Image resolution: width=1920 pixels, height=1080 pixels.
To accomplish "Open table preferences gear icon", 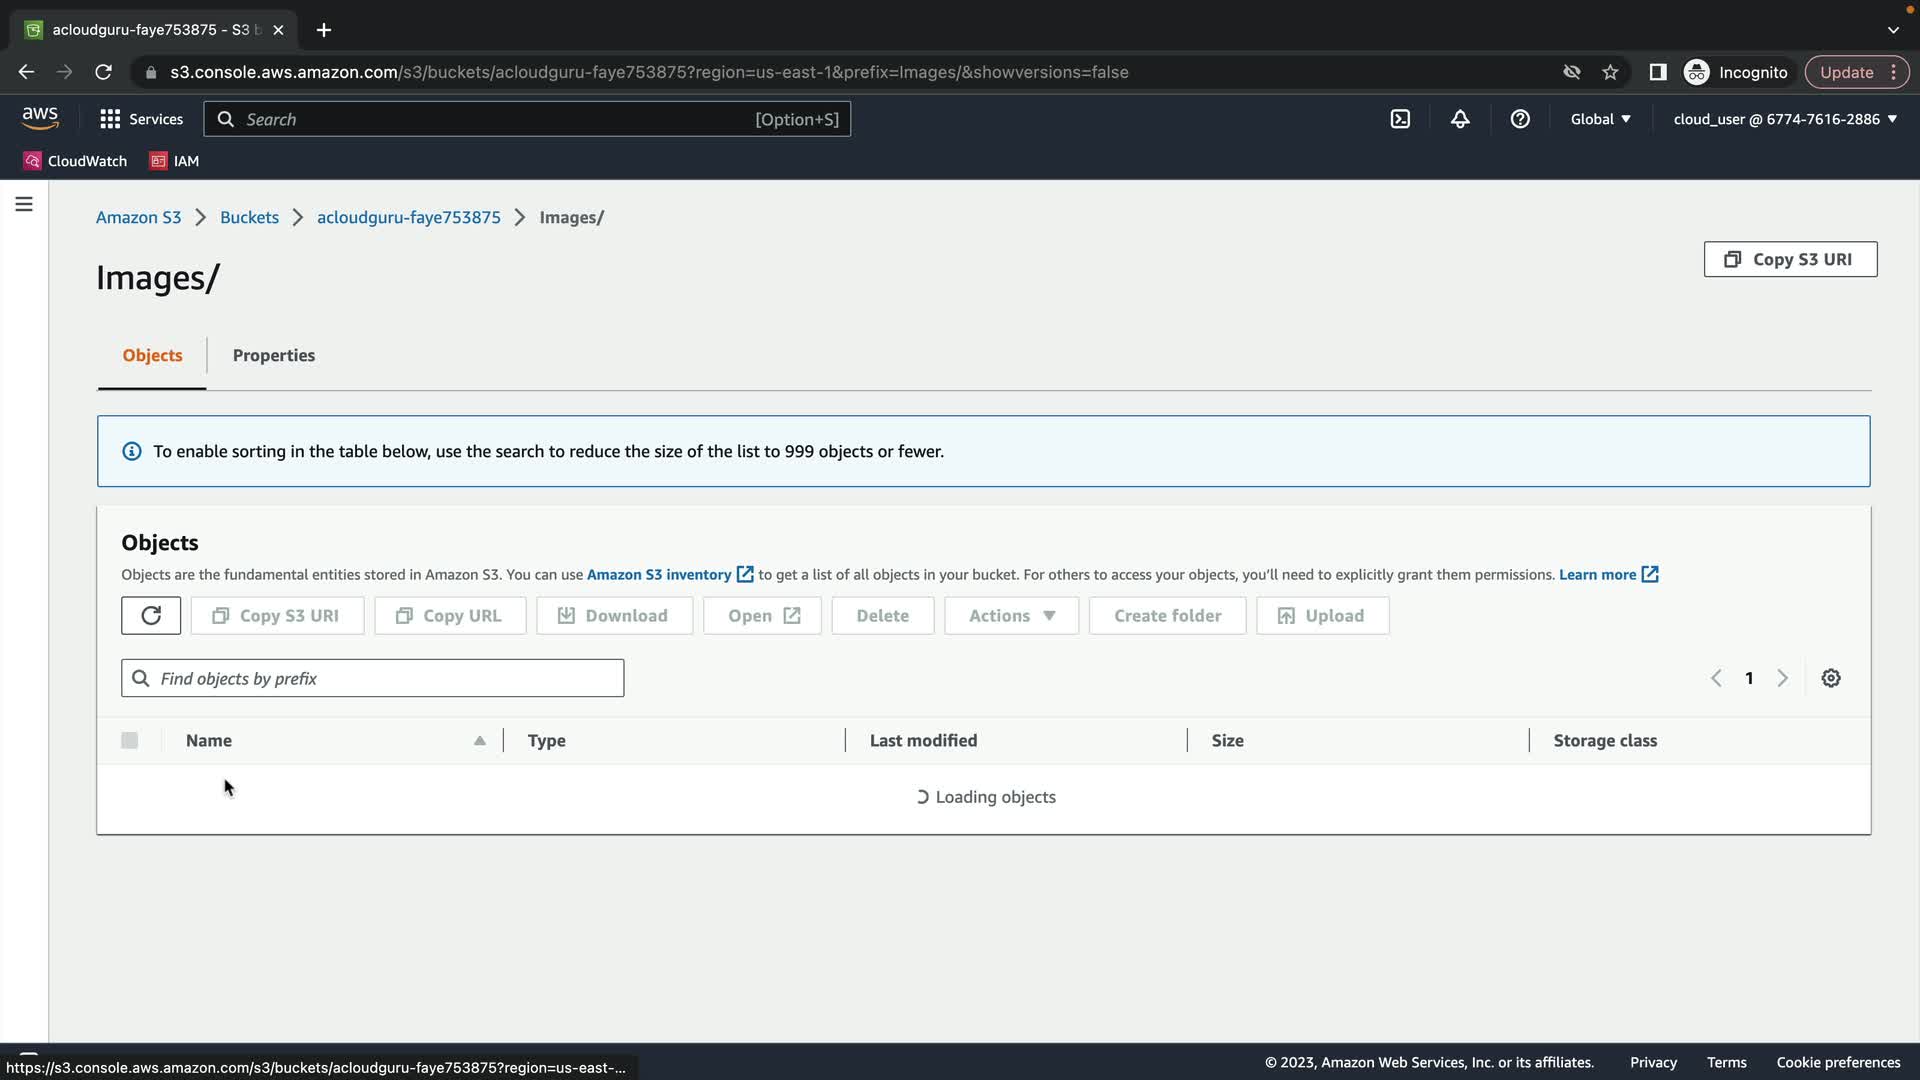I will click(1831, 678).
